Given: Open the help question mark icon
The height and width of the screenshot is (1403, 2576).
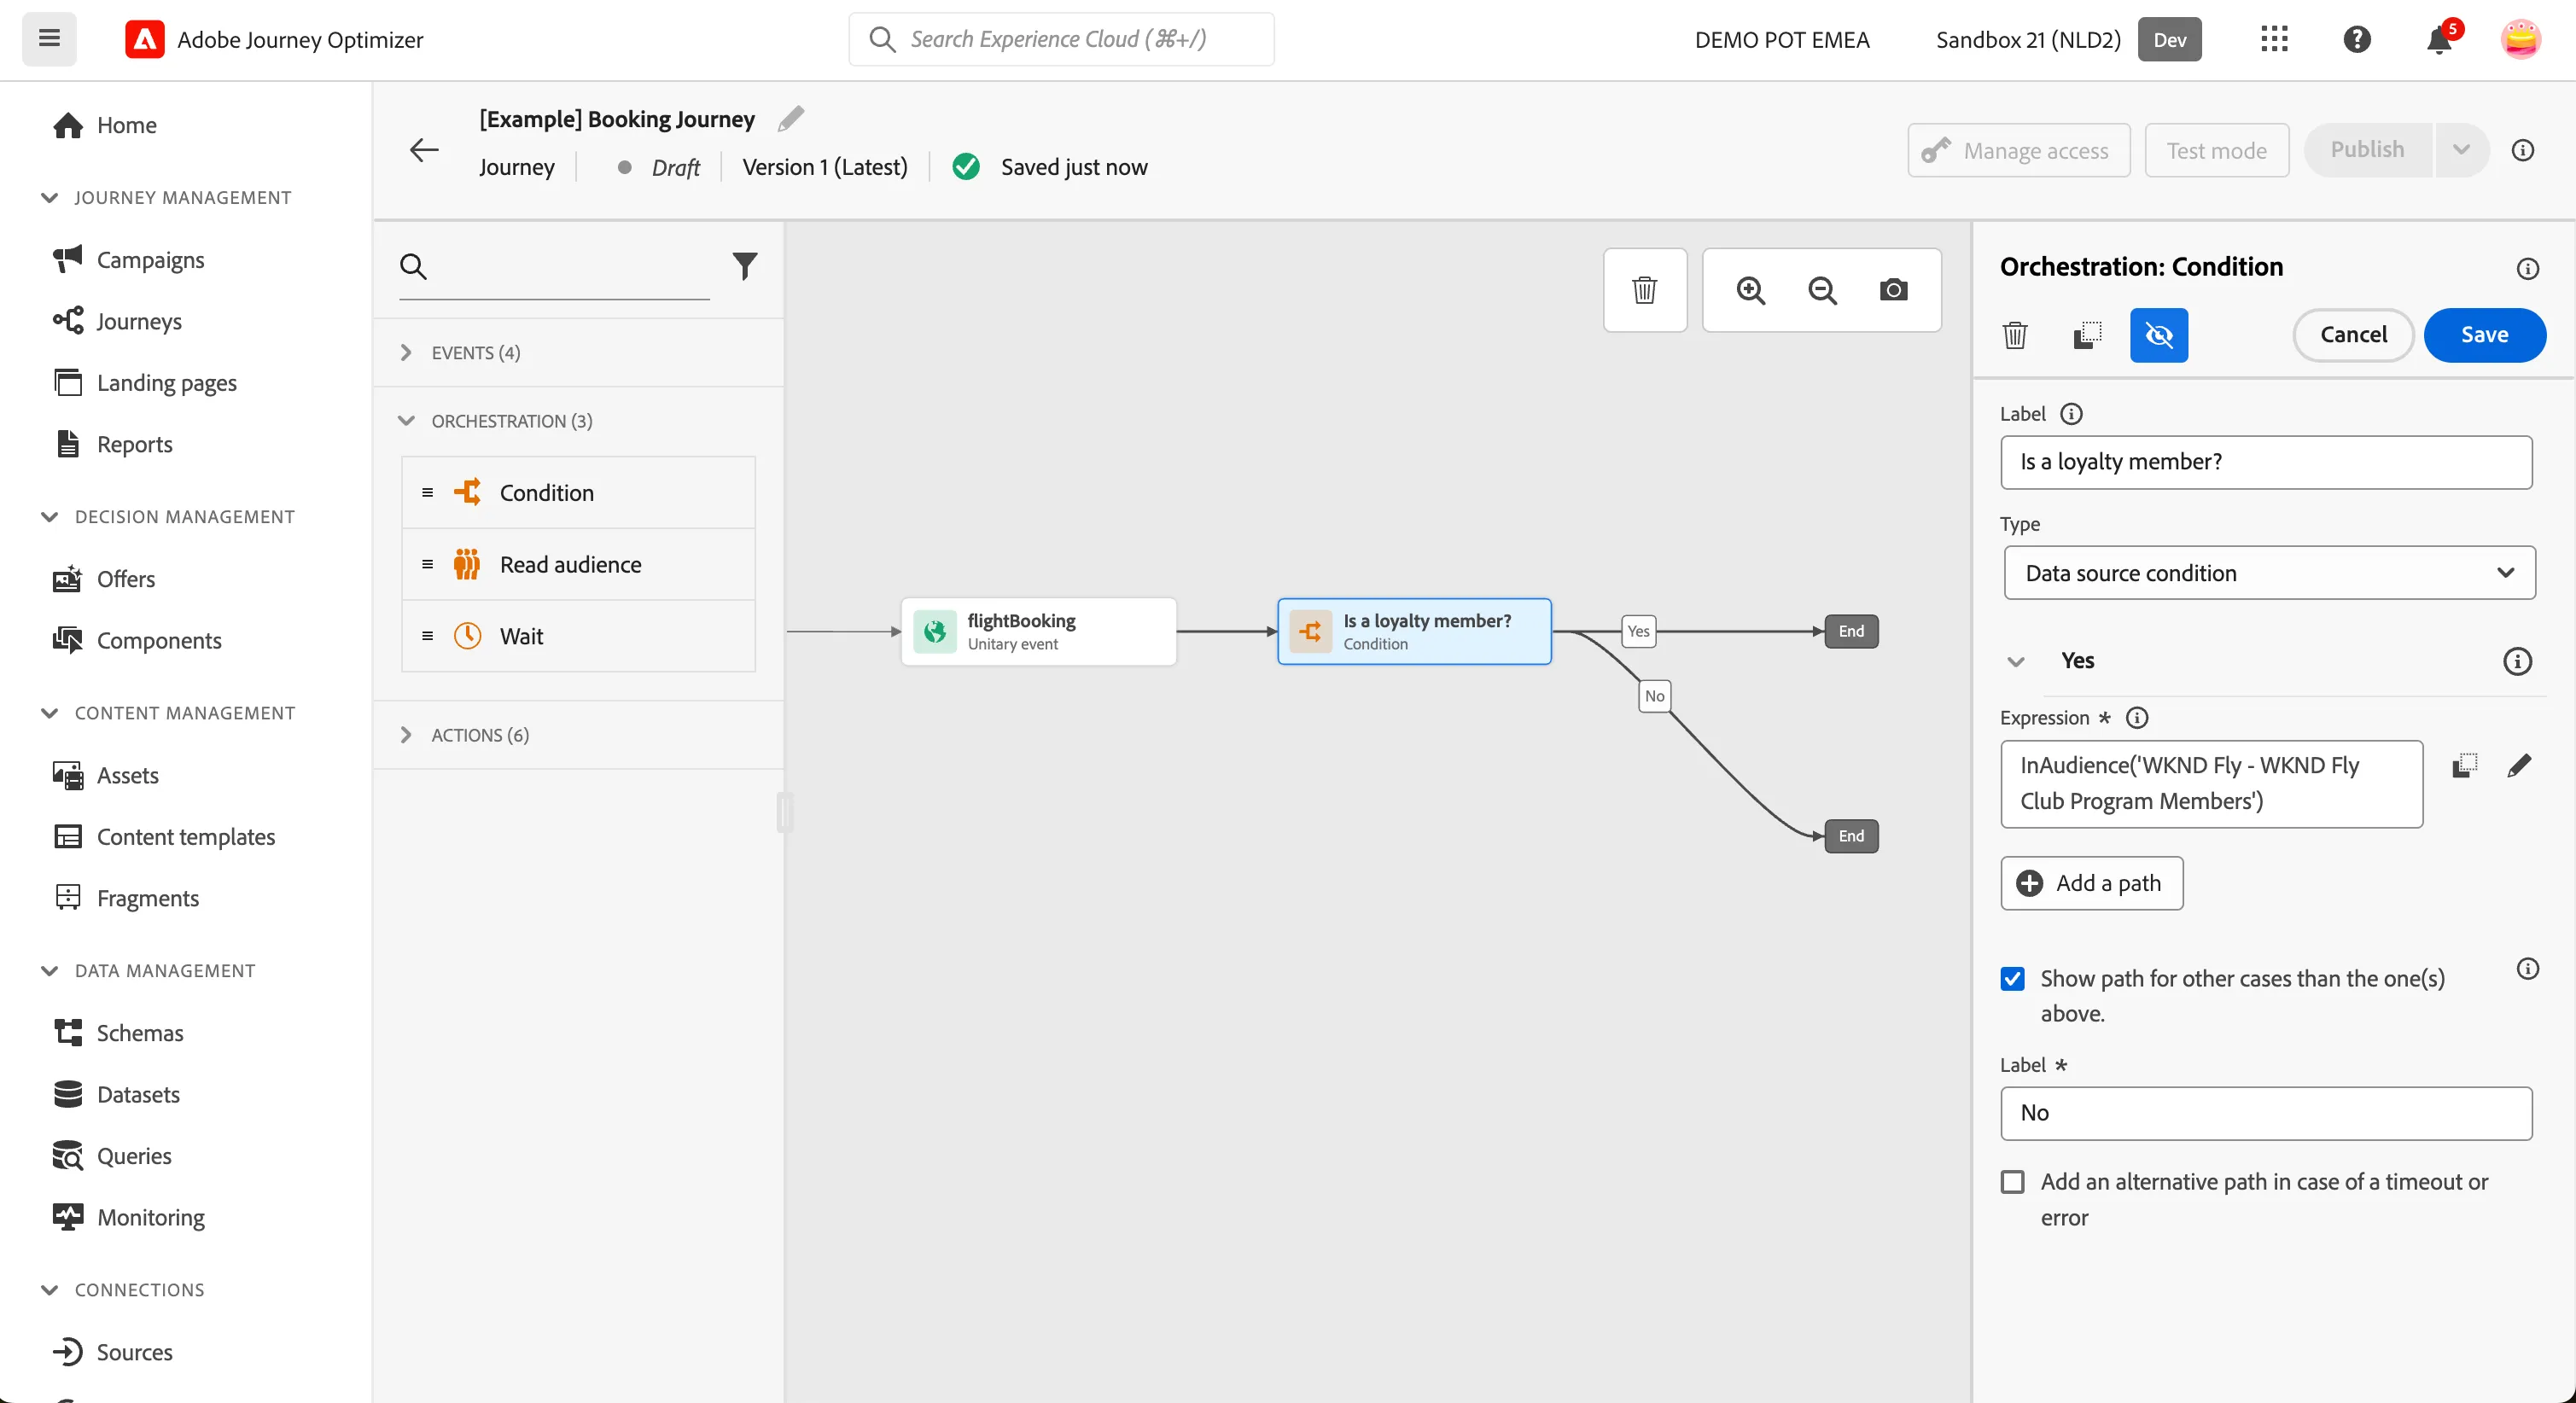Looking at the screenshot, I should [x=2357, y=39].
